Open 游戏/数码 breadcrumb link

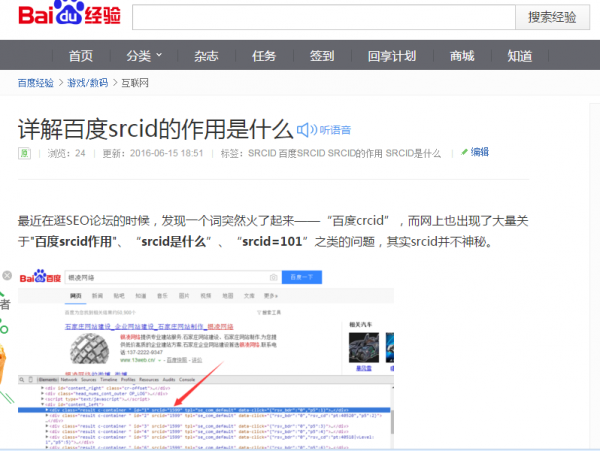(x=89, y=83)
